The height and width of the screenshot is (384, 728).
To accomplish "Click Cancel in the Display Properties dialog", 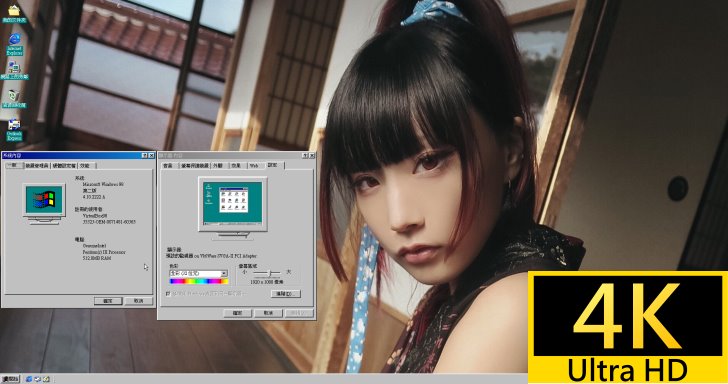I will point(268,313).
